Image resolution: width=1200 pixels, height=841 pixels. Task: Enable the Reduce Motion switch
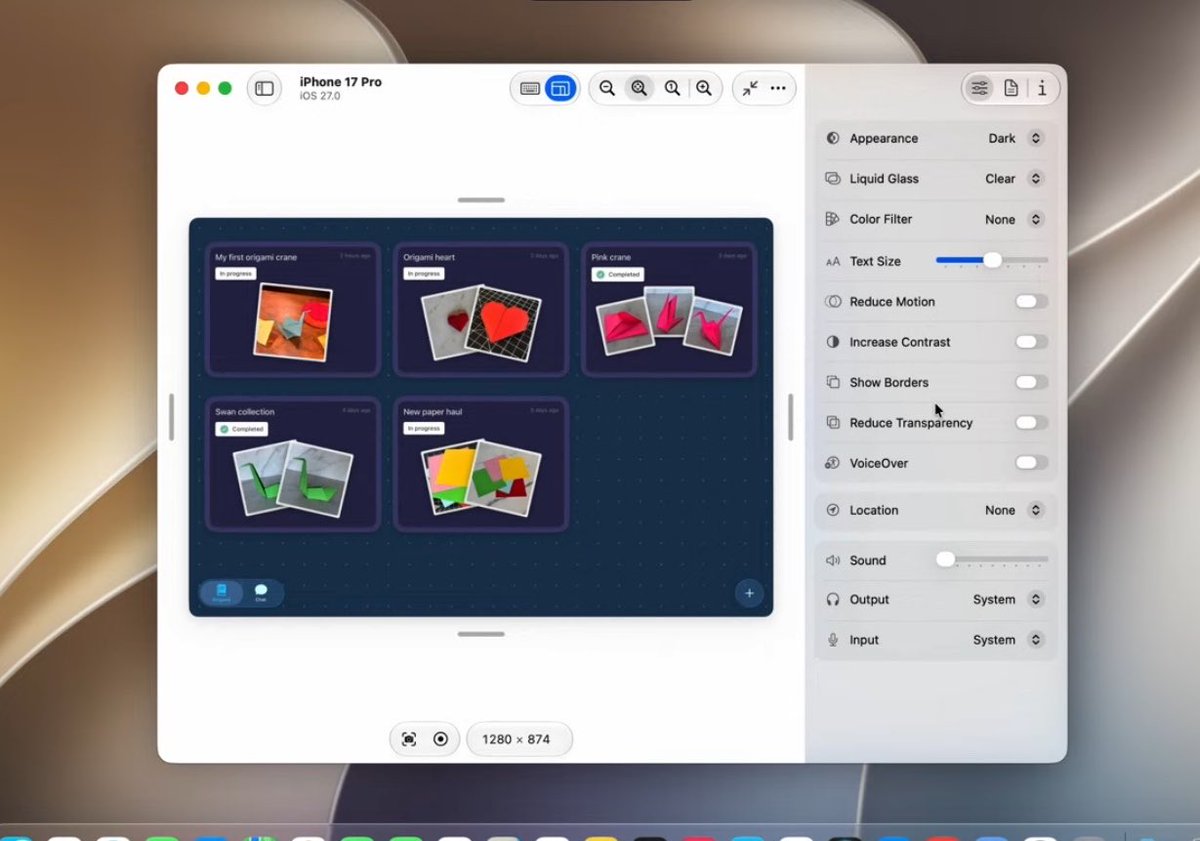point(1032,301)
